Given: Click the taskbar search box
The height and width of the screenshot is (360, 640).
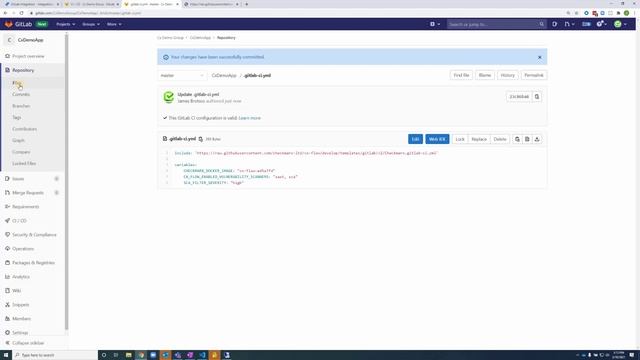Looking at the screenshot, I should (x=55, y=355).
